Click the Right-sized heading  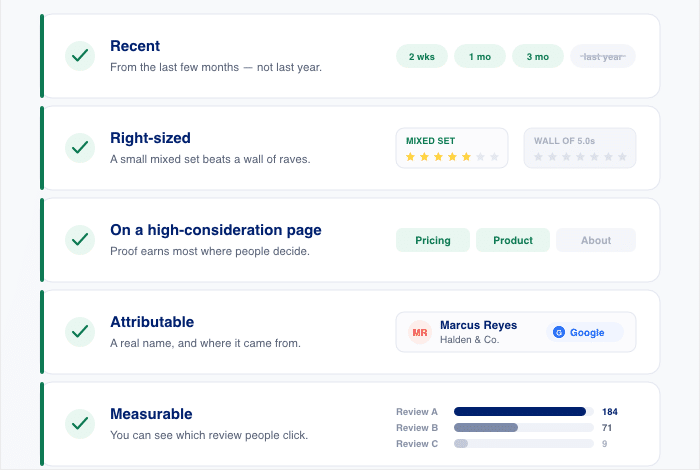point(150,138)
